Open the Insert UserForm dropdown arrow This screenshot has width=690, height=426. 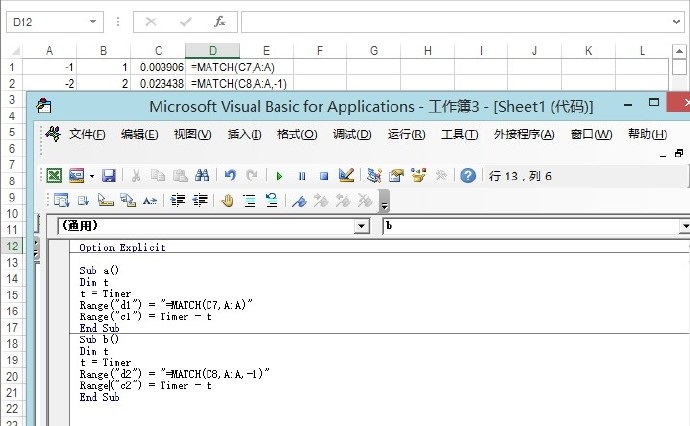pos(92,176)
